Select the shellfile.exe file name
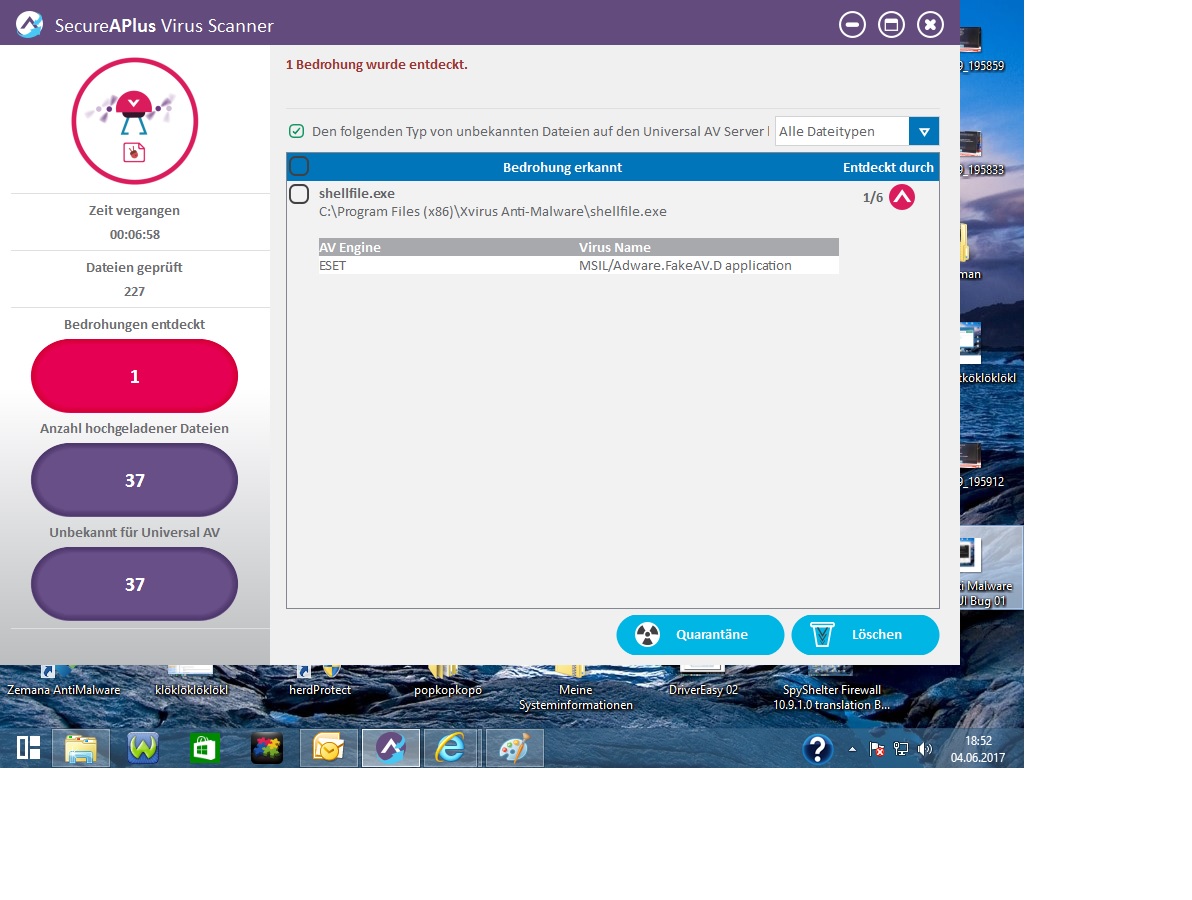 (357, 194)
